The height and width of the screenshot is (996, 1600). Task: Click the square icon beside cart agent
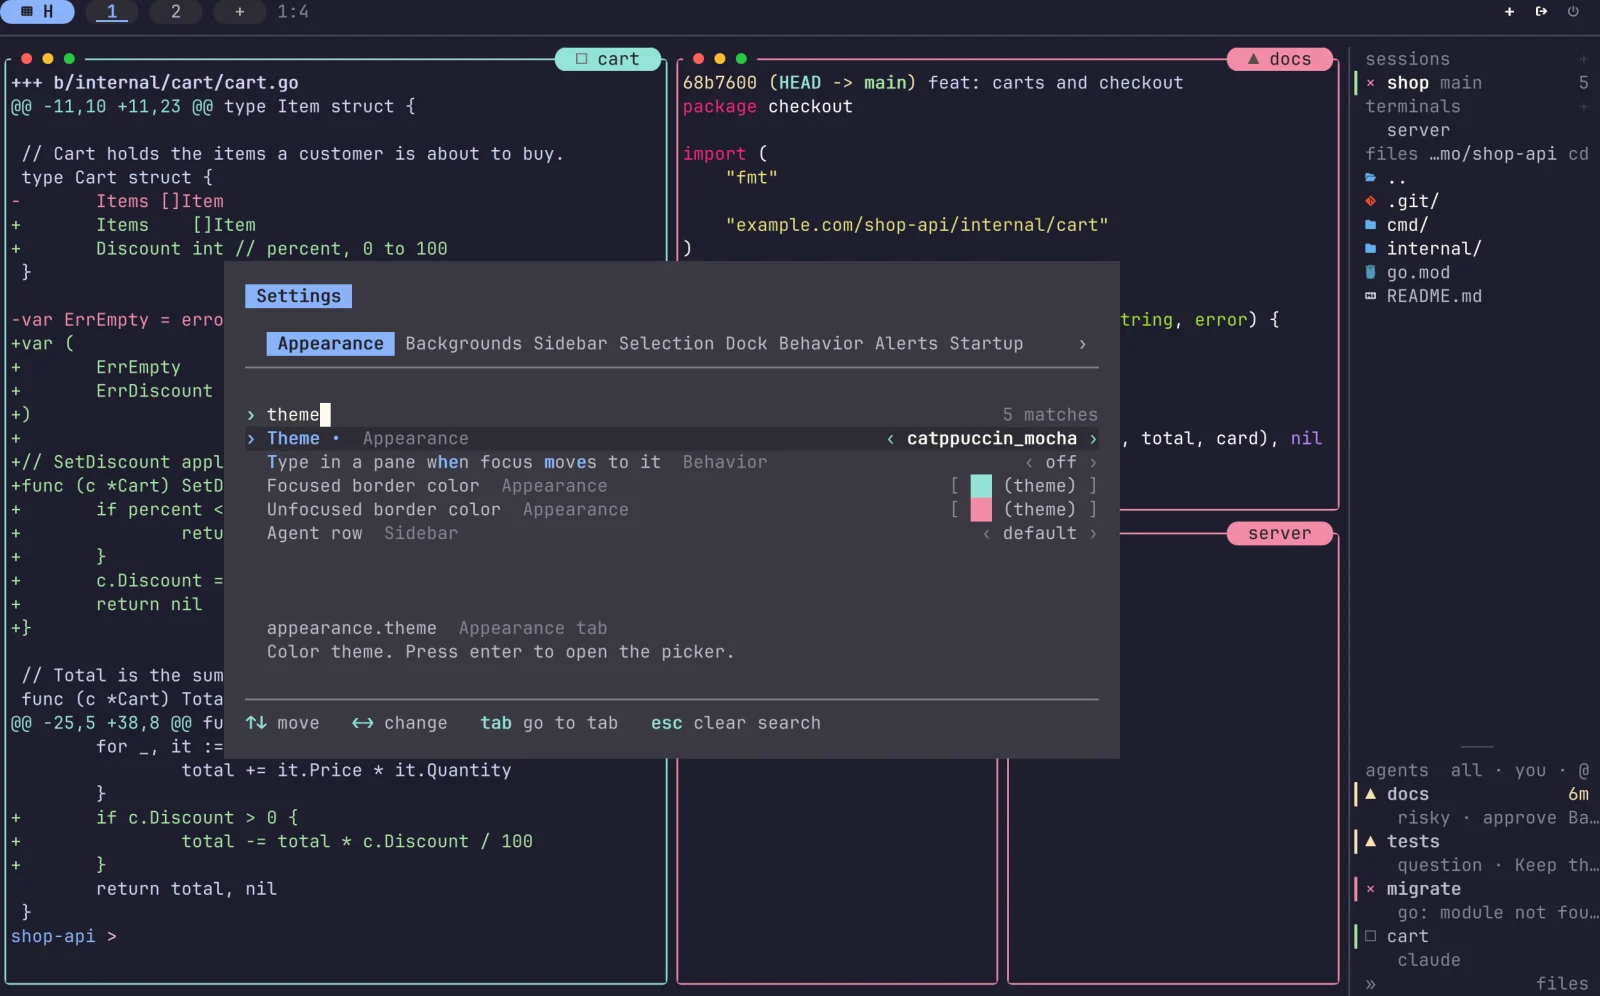click(x=1370, y=936)
